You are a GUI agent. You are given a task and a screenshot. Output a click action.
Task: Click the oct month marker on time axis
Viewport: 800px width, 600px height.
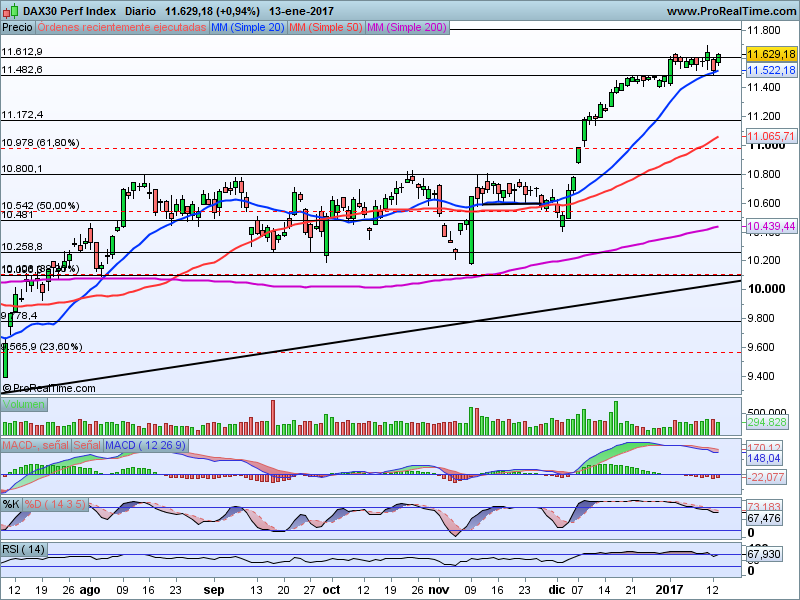(x=332, y=590)
